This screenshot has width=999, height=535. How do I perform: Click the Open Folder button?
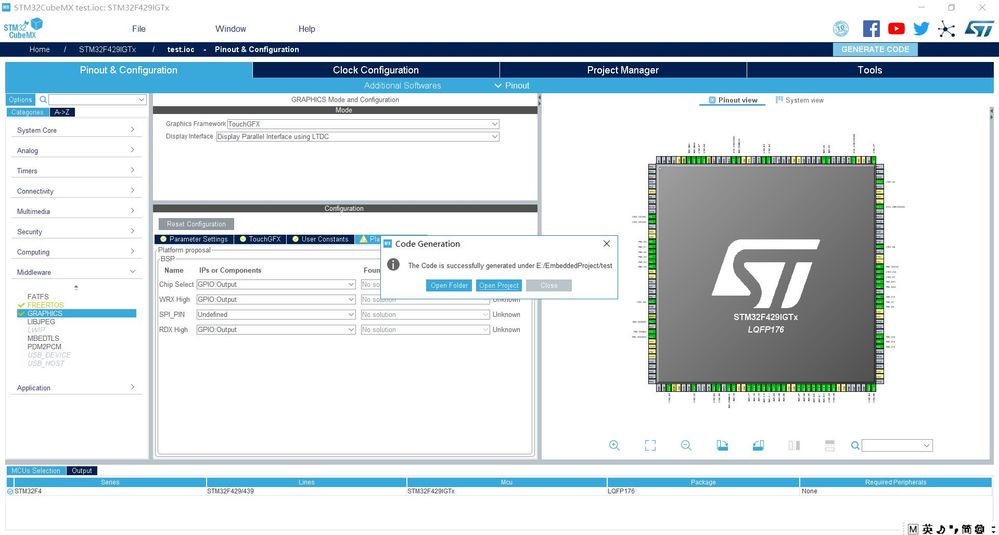point(449,285)
